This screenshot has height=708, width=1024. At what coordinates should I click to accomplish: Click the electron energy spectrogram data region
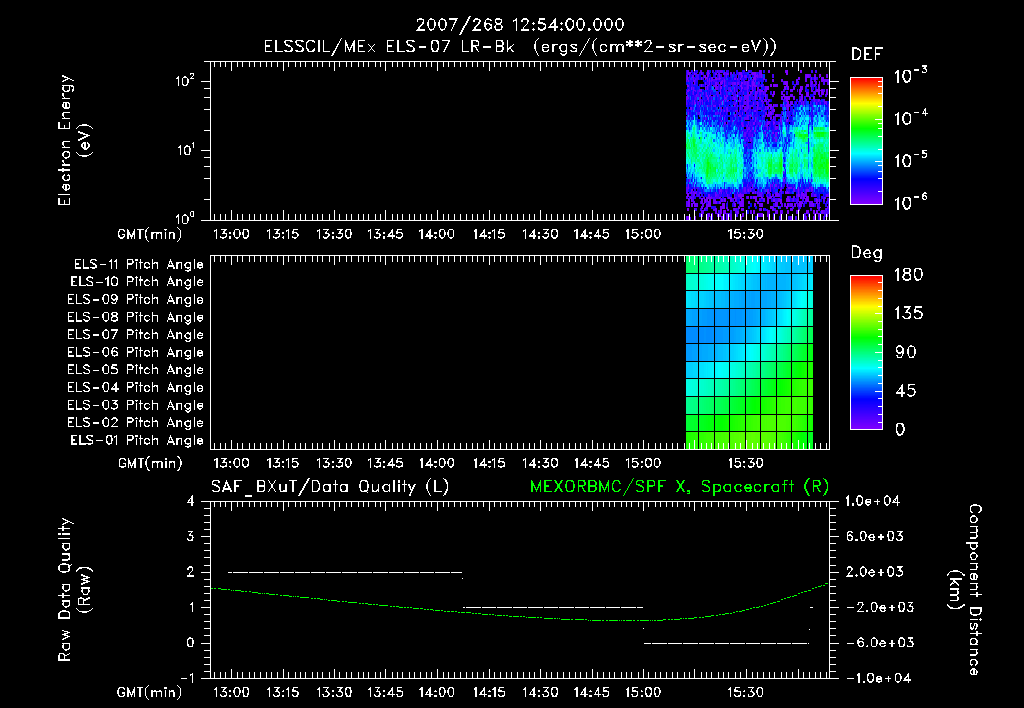tap(758, 144)
